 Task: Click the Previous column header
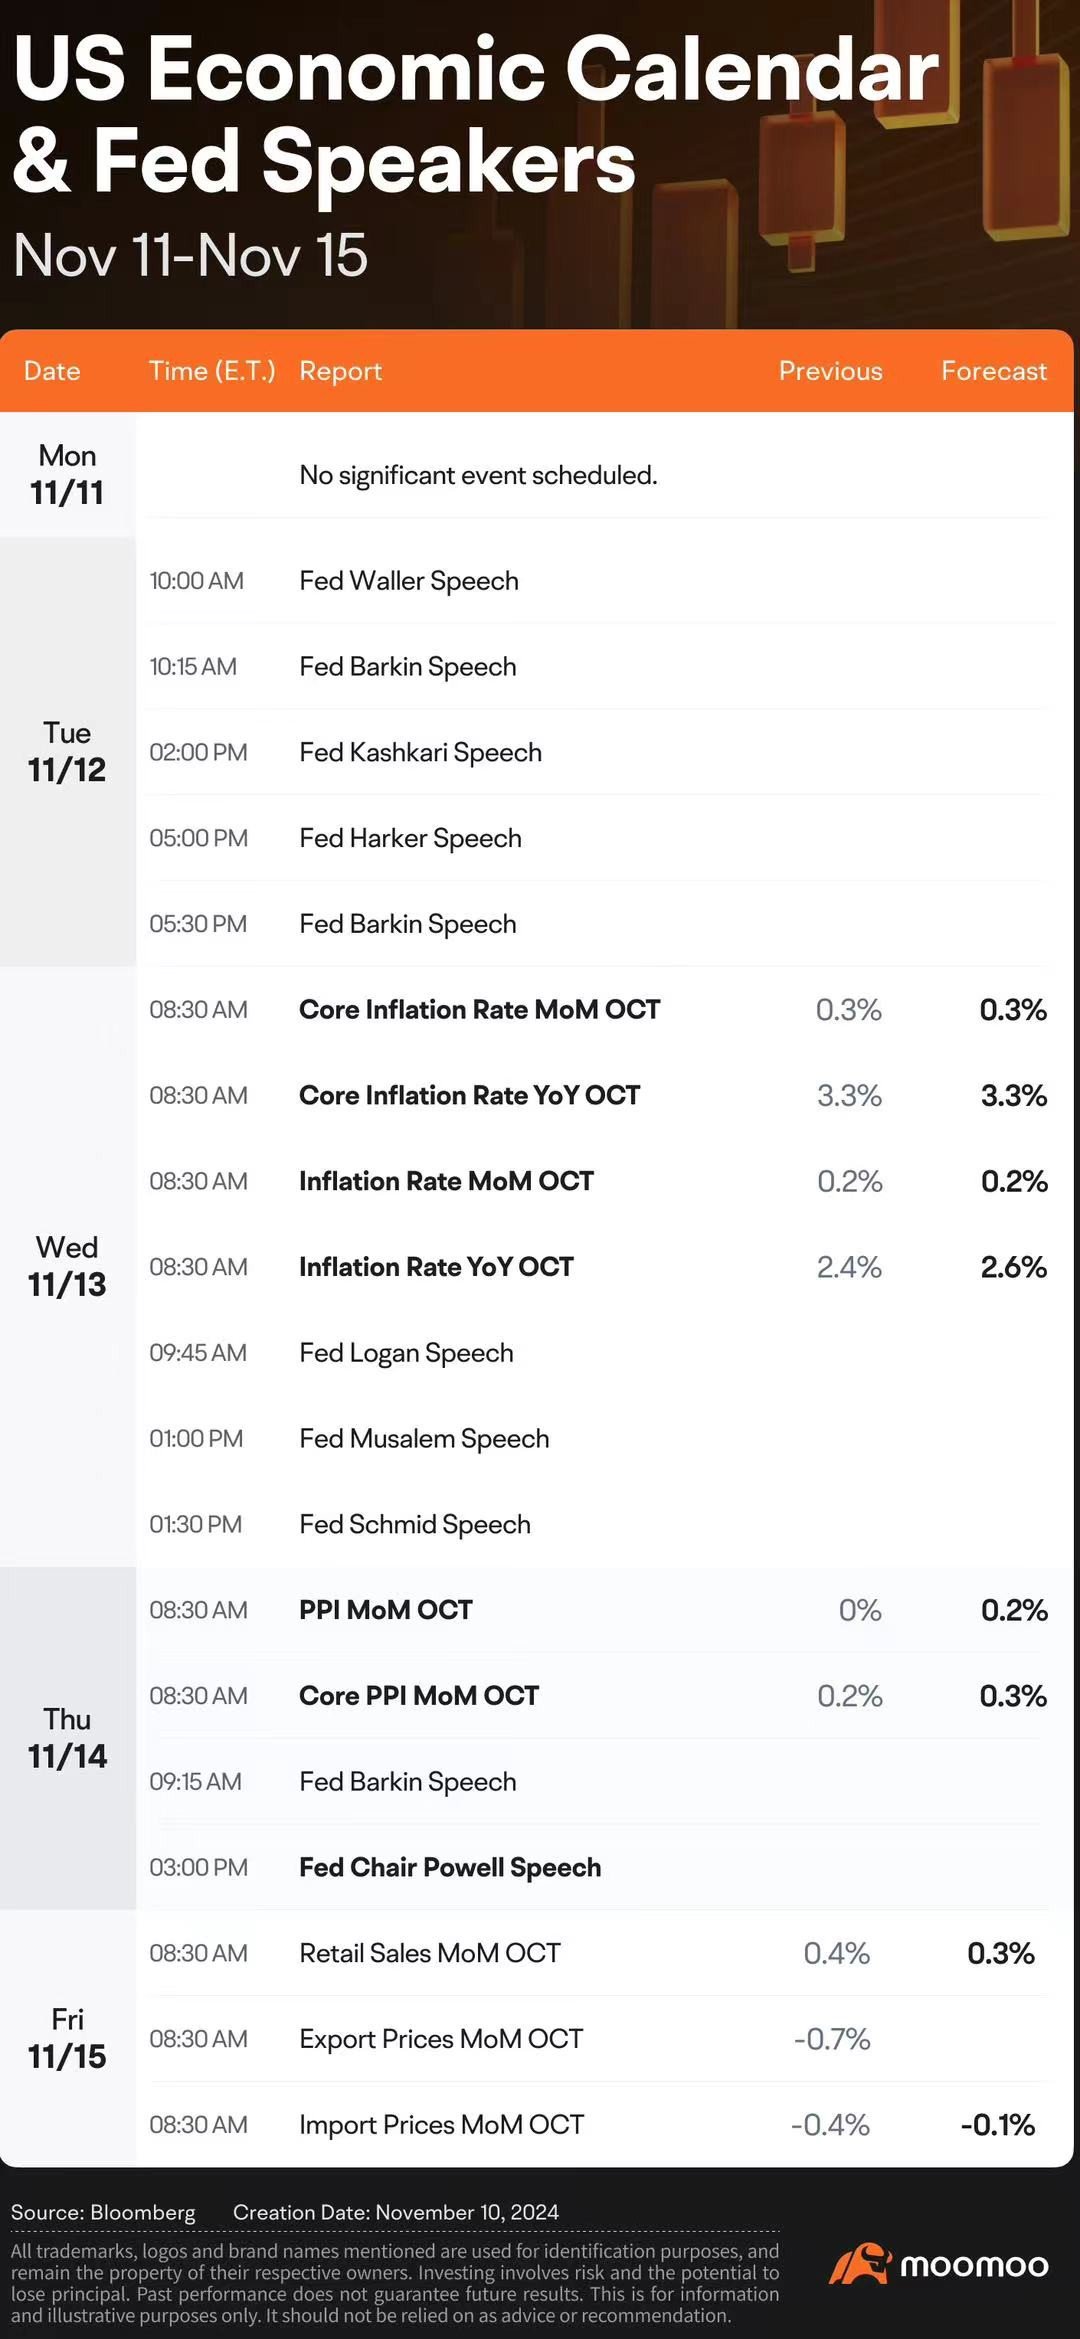tap(830, 371)
